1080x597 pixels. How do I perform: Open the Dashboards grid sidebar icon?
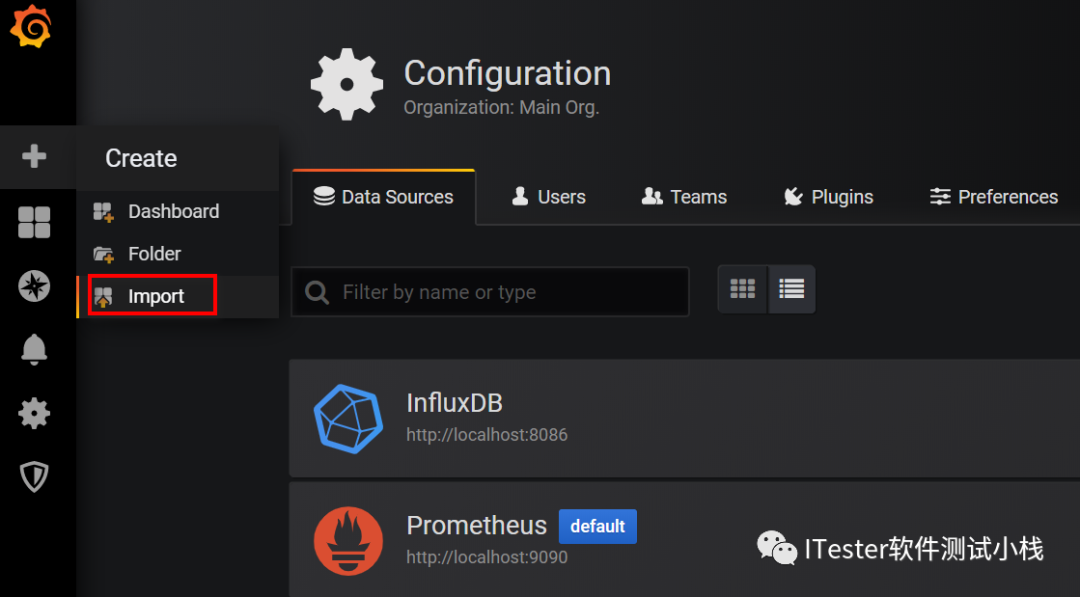[34, 222]
